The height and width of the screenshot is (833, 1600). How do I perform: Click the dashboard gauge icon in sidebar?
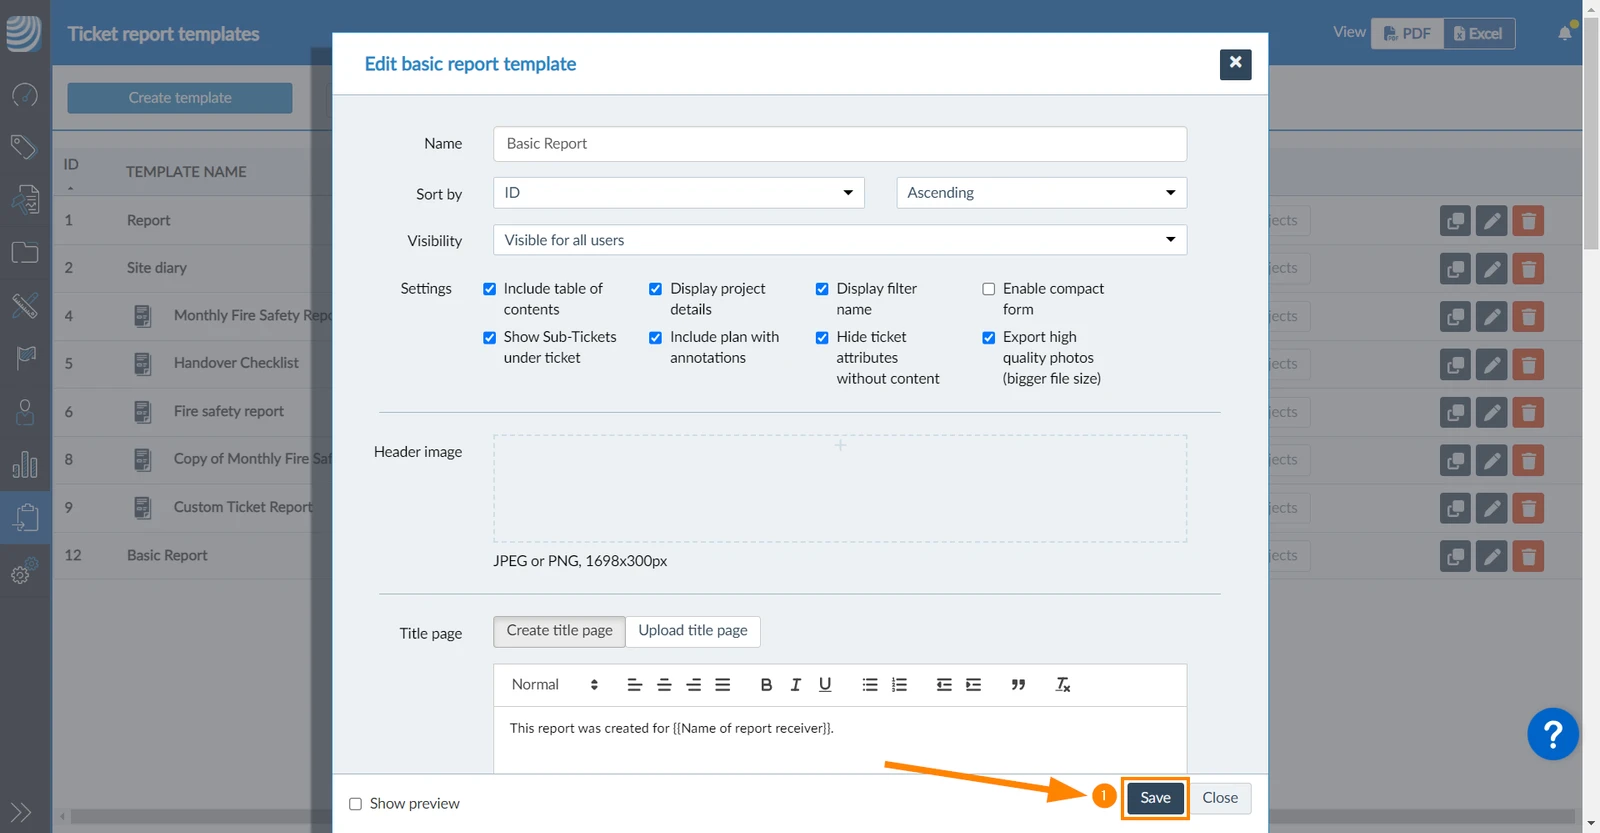pos(25,95)
